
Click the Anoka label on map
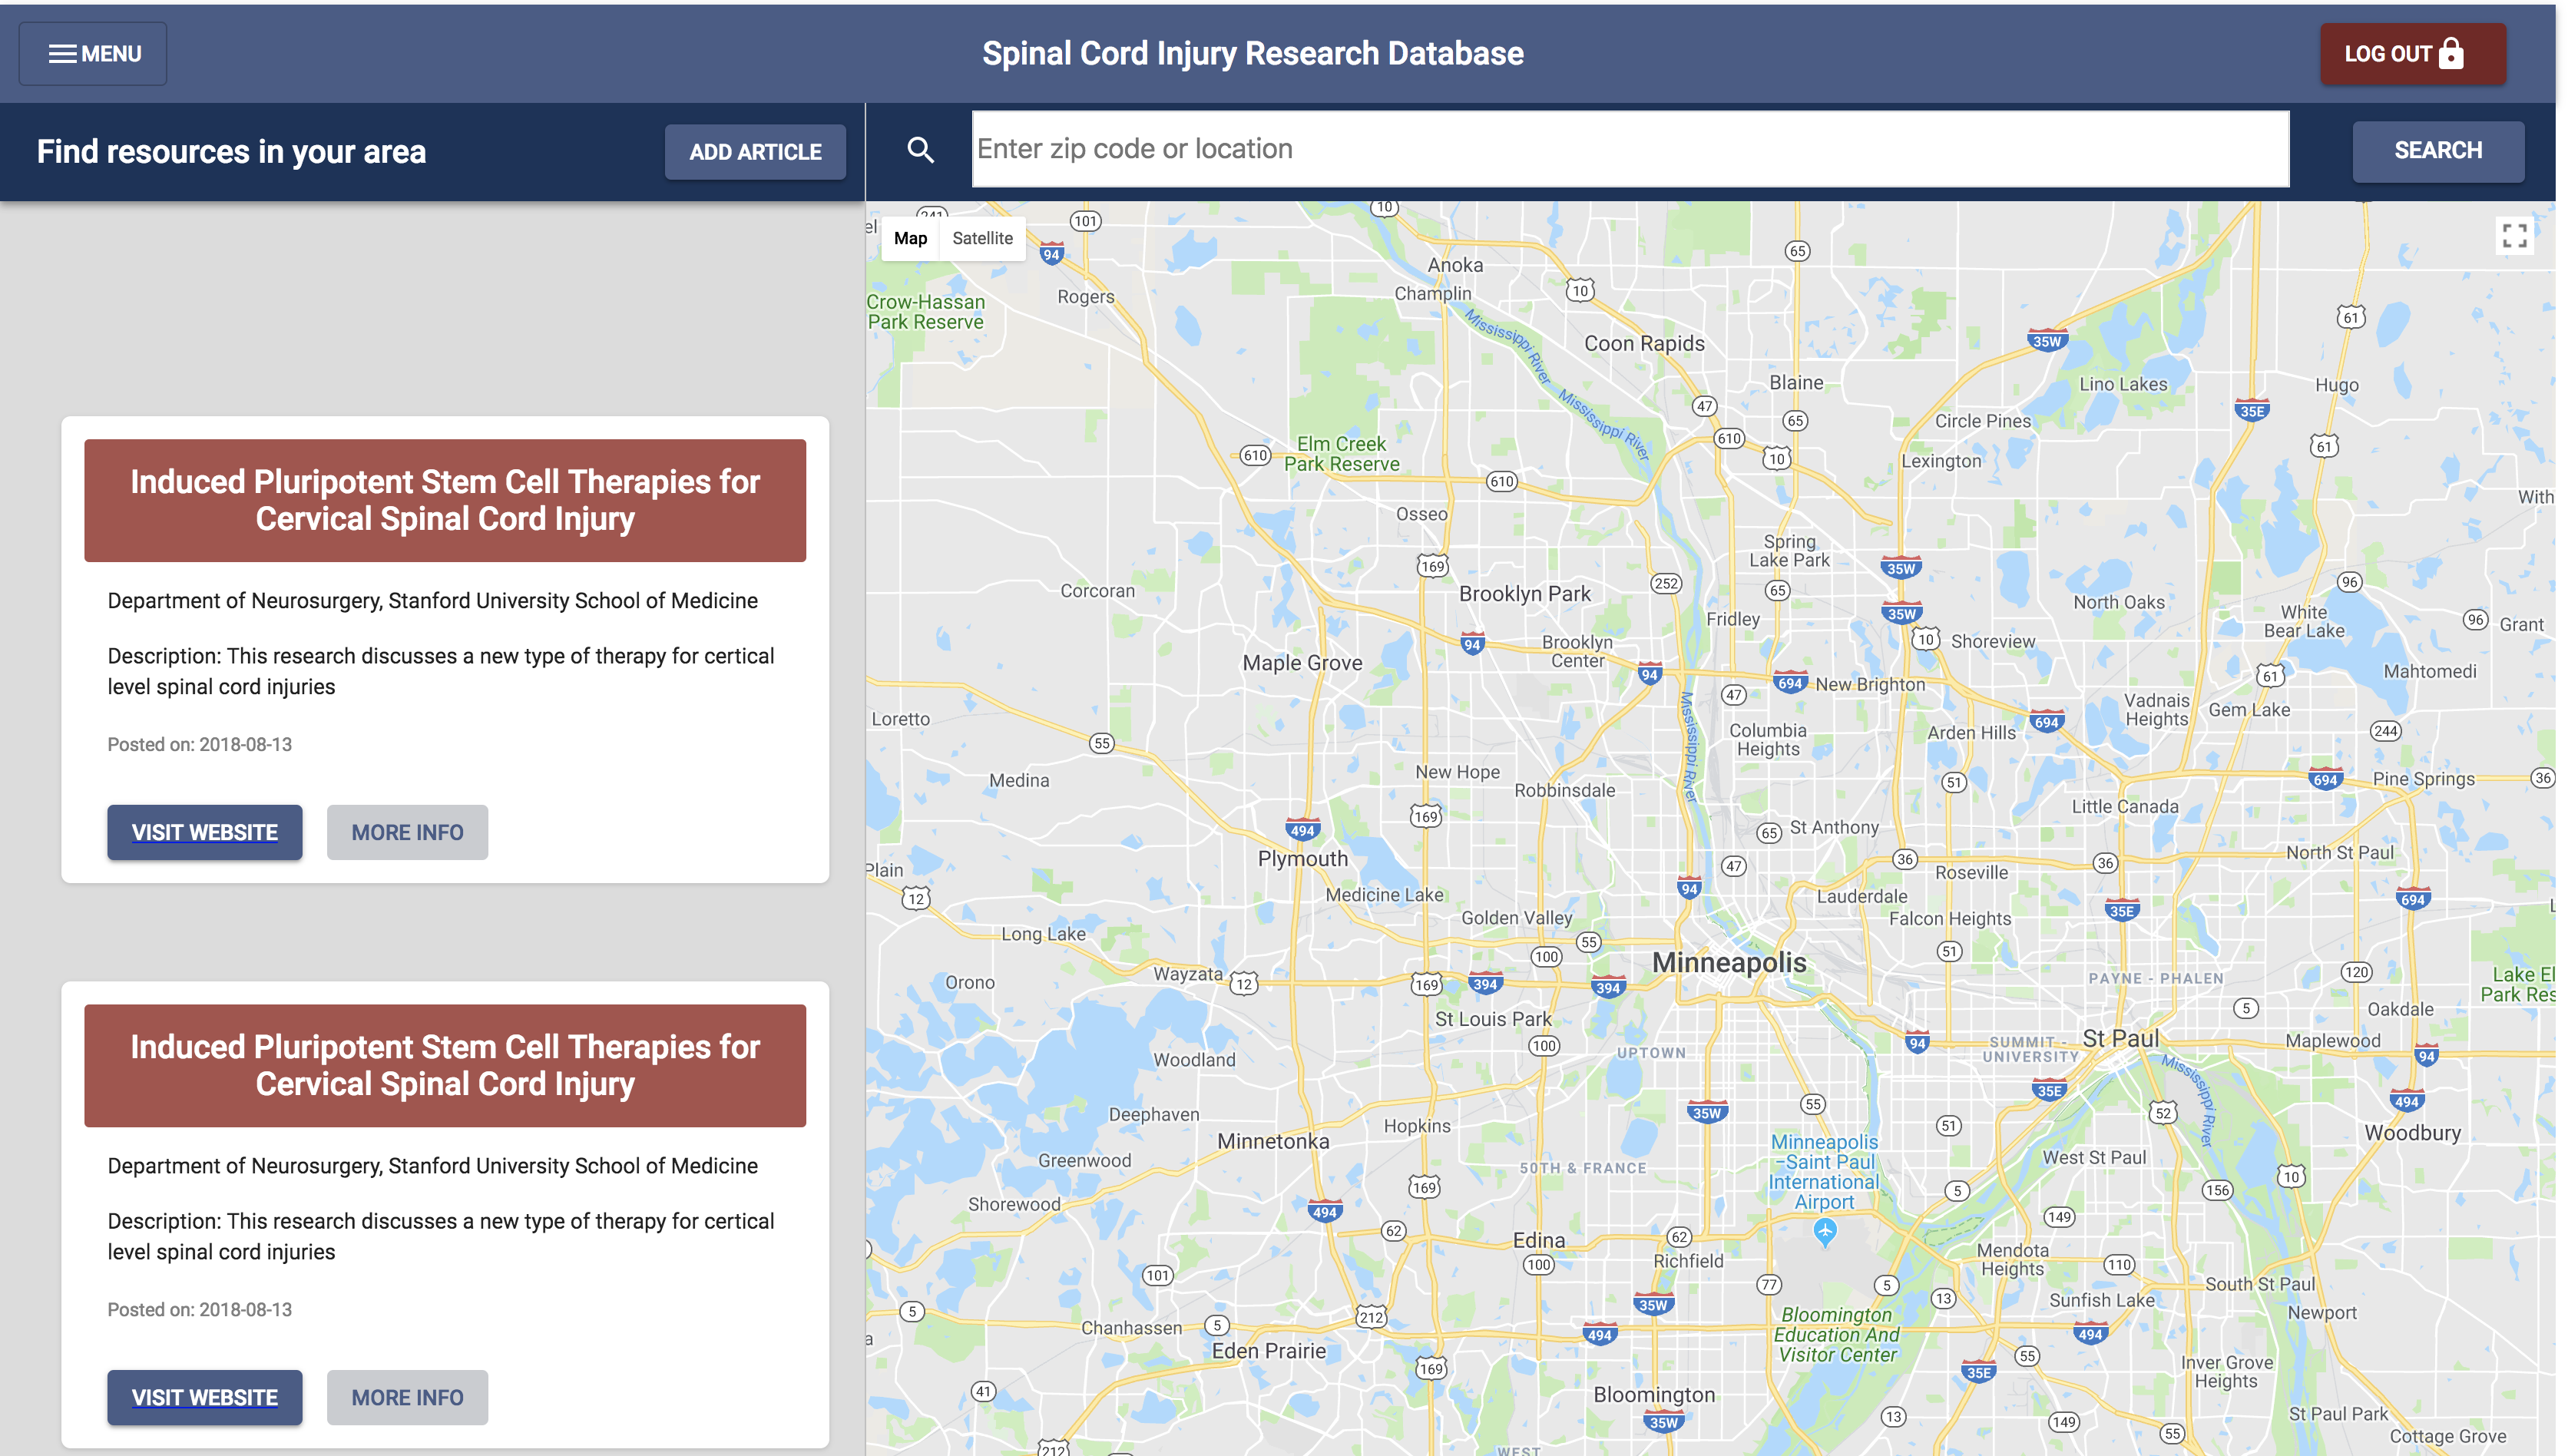pyautogui.click(x=1455, y=264)
